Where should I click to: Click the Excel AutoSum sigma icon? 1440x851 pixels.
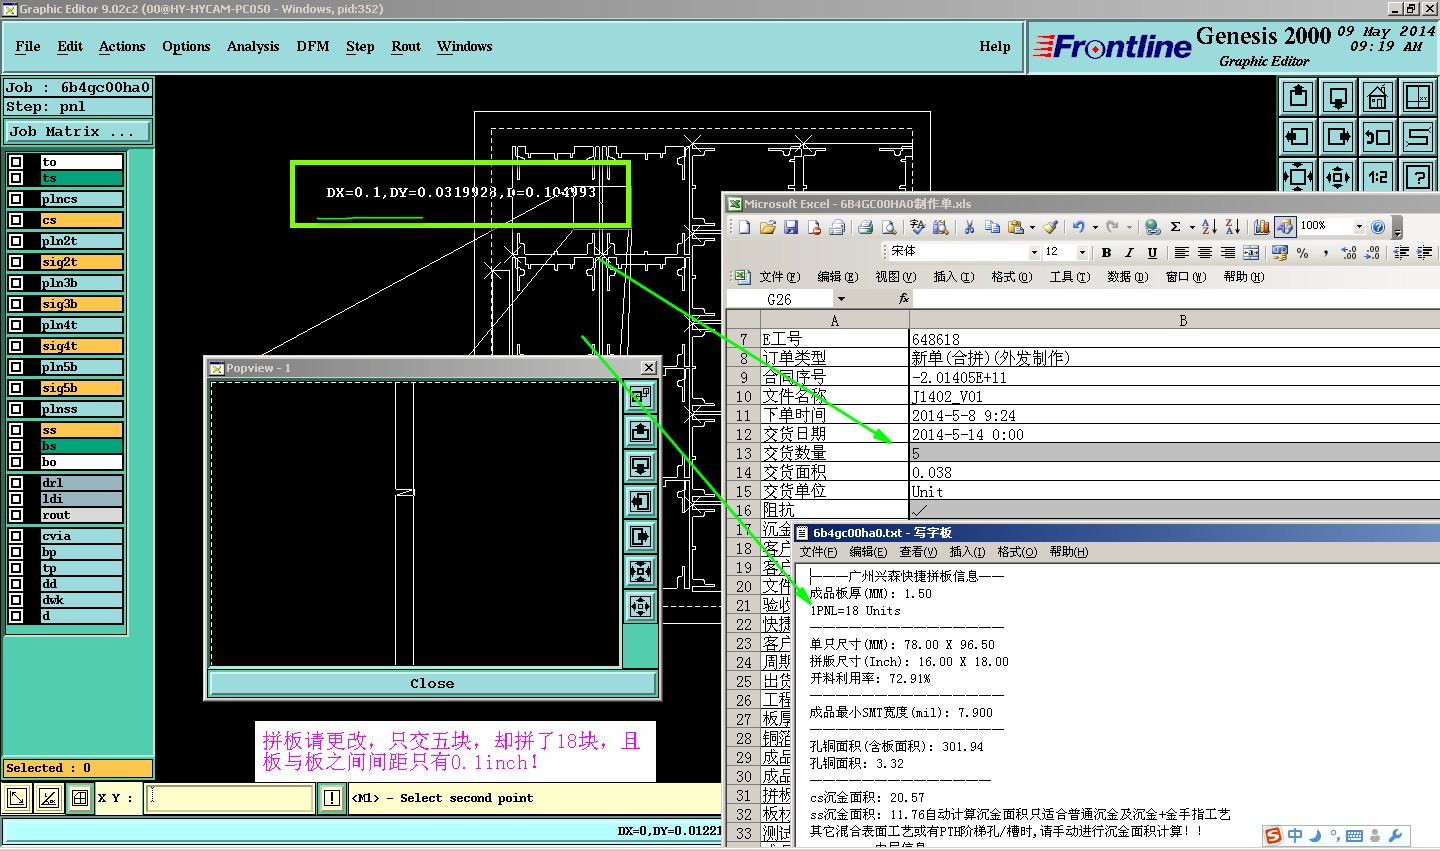pos(1176,227)
